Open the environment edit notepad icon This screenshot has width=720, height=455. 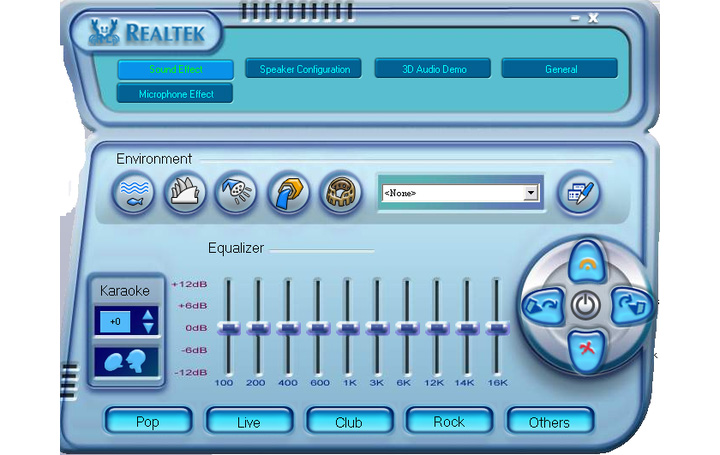click(578, 193)
